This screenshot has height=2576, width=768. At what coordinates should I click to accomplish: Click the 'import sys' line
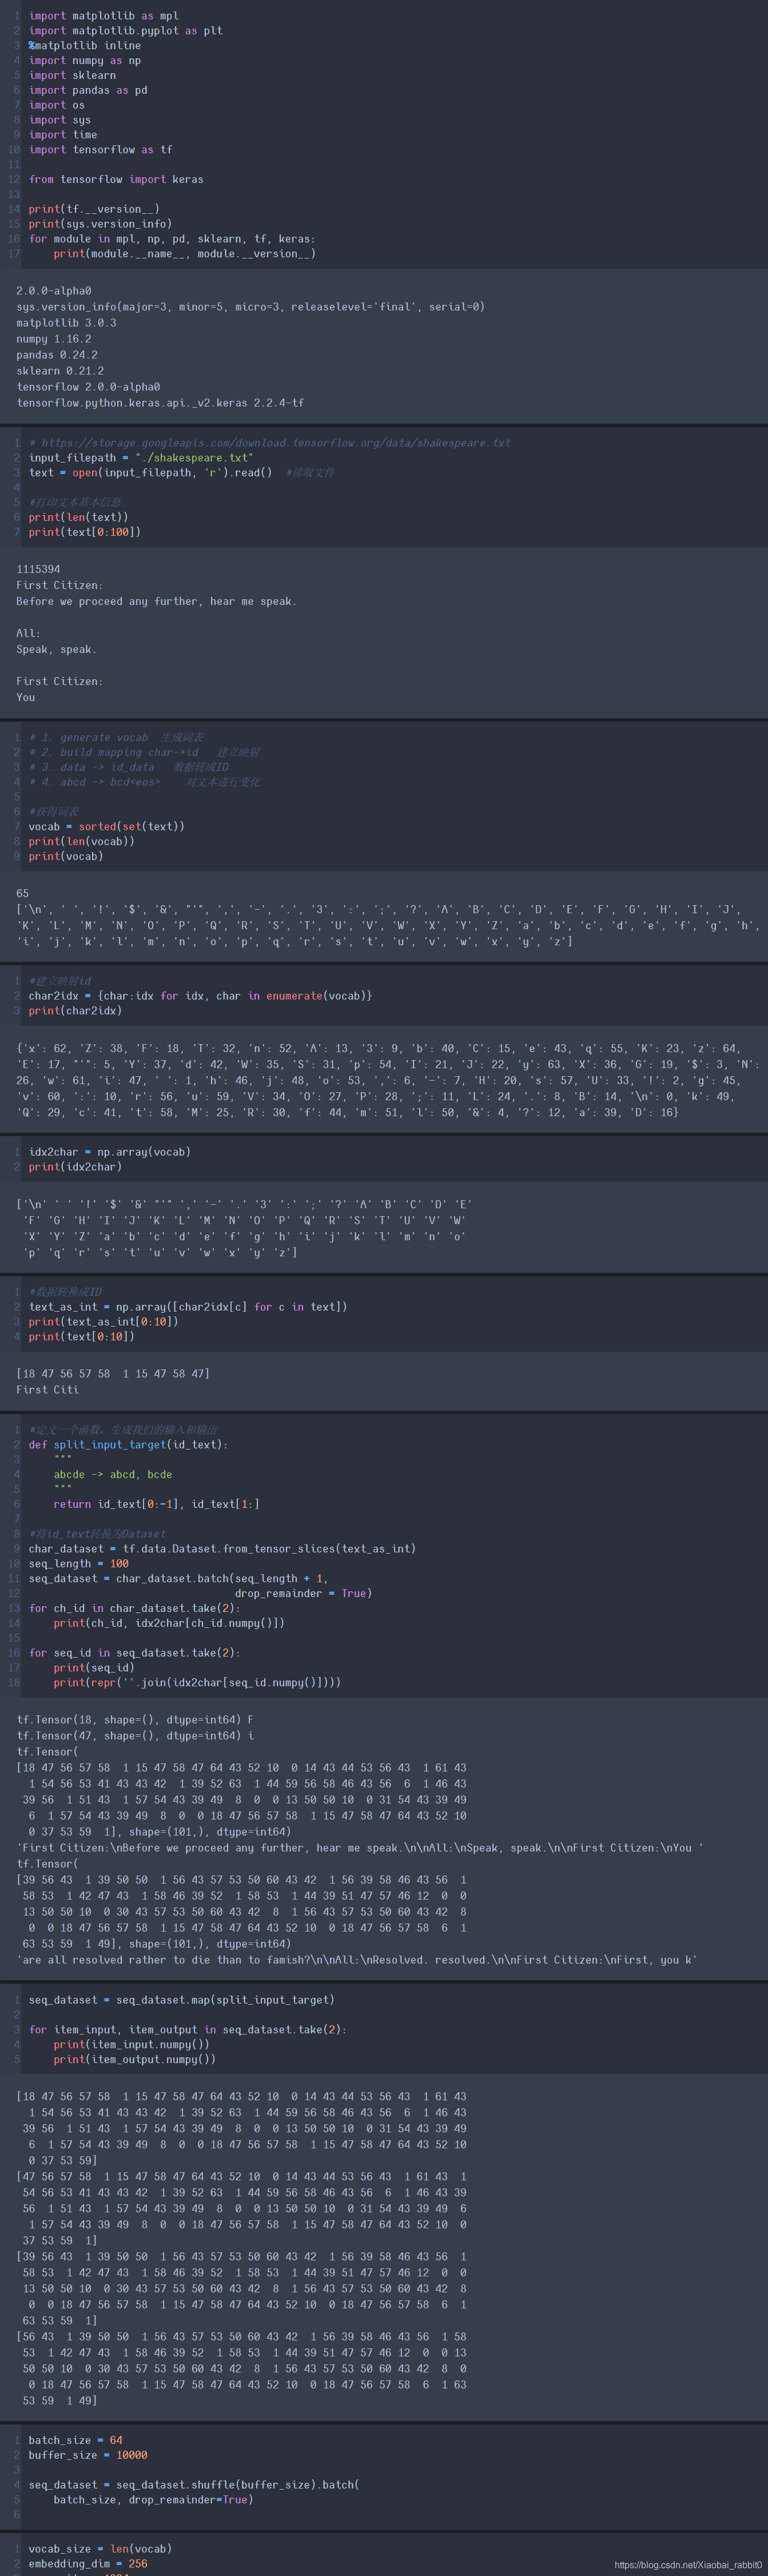(x=60, y=120)
